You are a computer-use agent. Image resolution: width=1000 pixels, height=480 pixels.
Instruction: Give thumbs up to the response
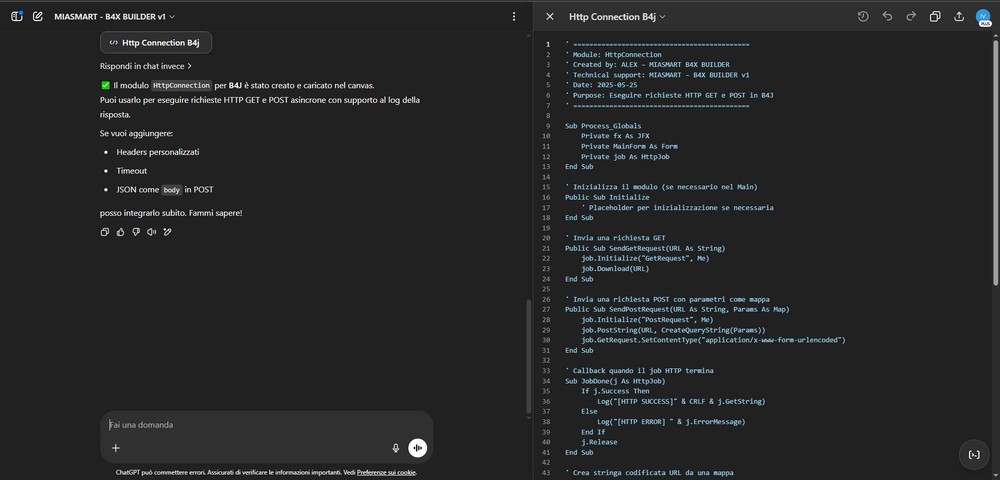point(121,232)
